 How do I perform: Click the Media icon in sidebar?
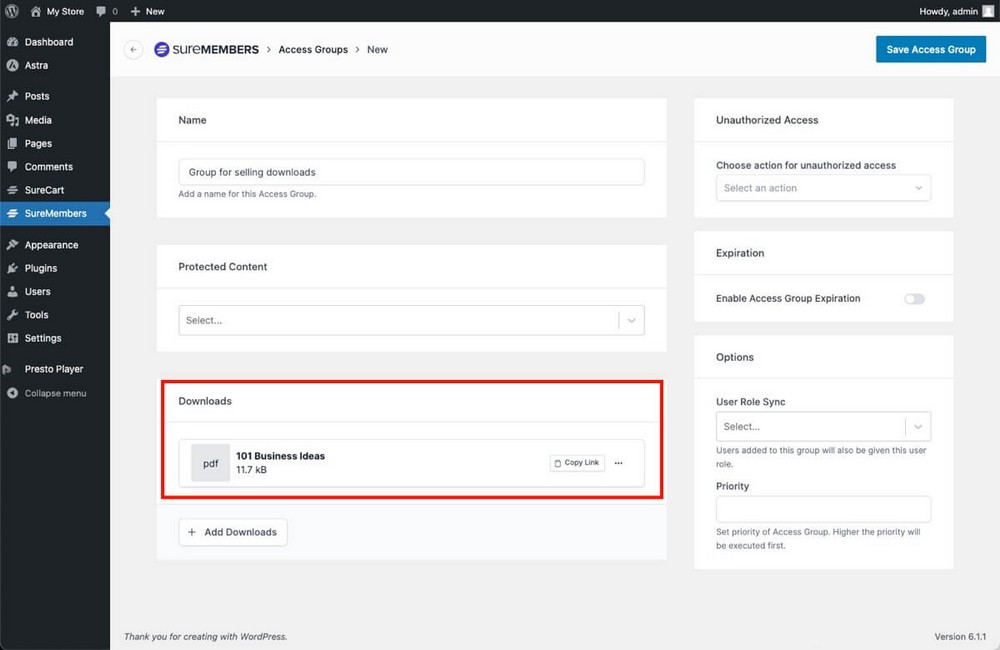click(12, 120)
